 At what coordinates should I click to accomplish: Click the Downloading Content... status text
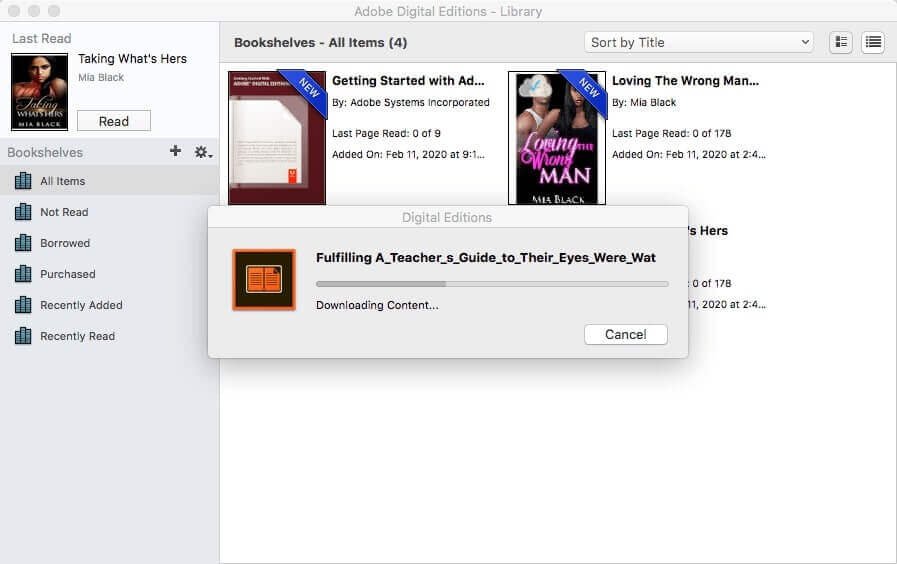pos(377,305)
